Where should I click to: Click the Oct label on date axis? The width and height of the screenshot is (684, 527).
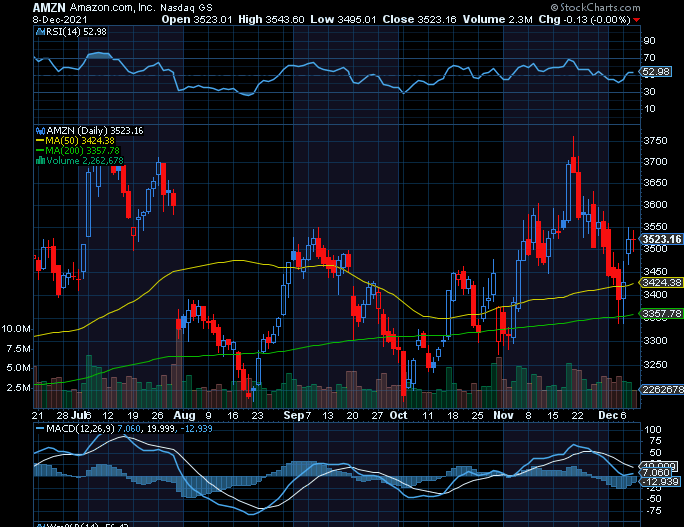[398, 415]
